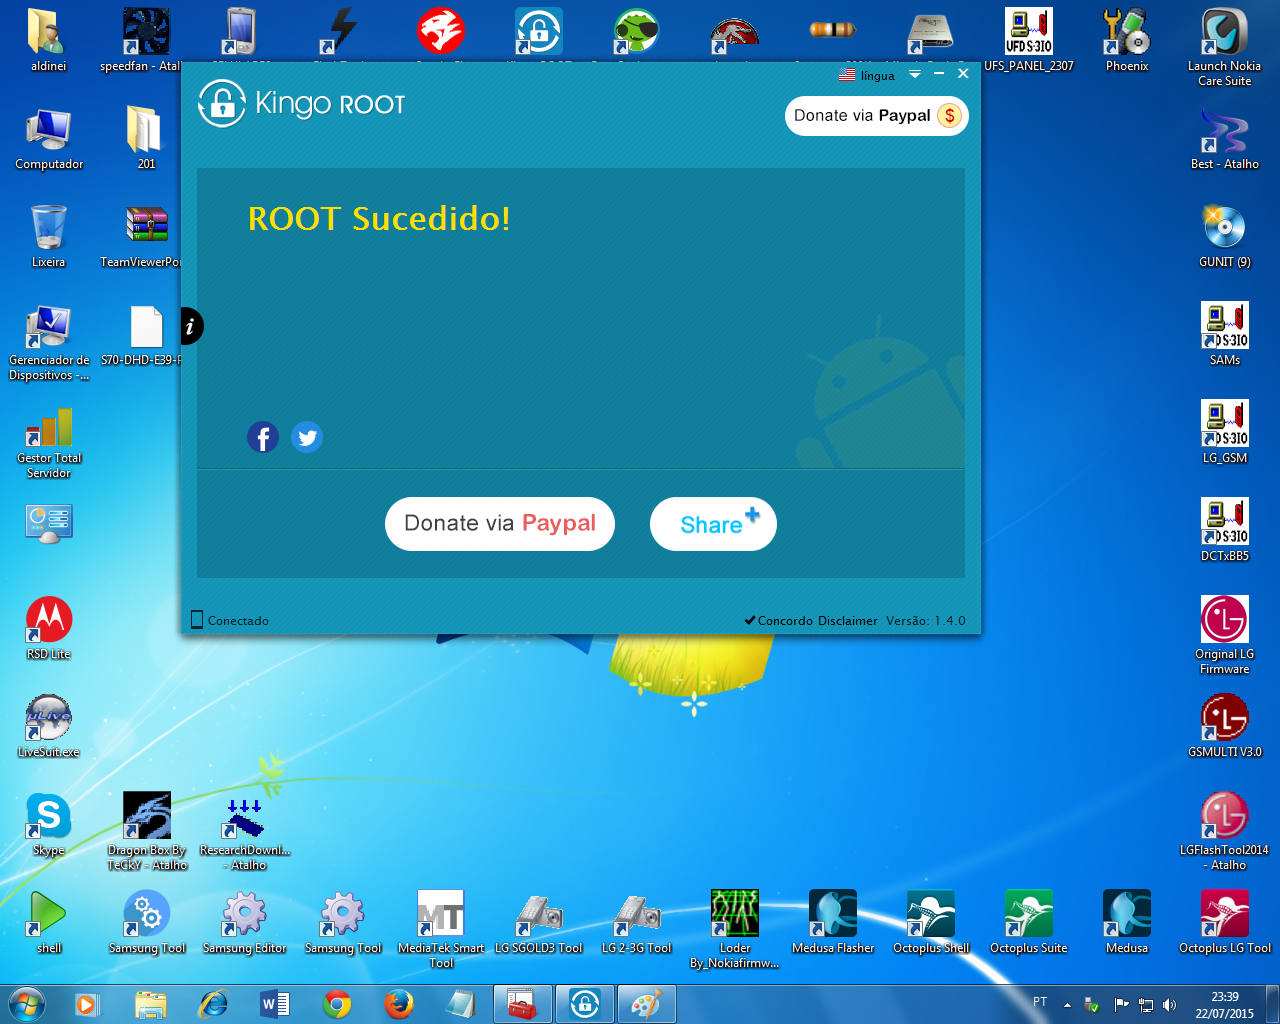
Task: Select the Samsung Editor gear icon
Action: [x=245, y=922]
